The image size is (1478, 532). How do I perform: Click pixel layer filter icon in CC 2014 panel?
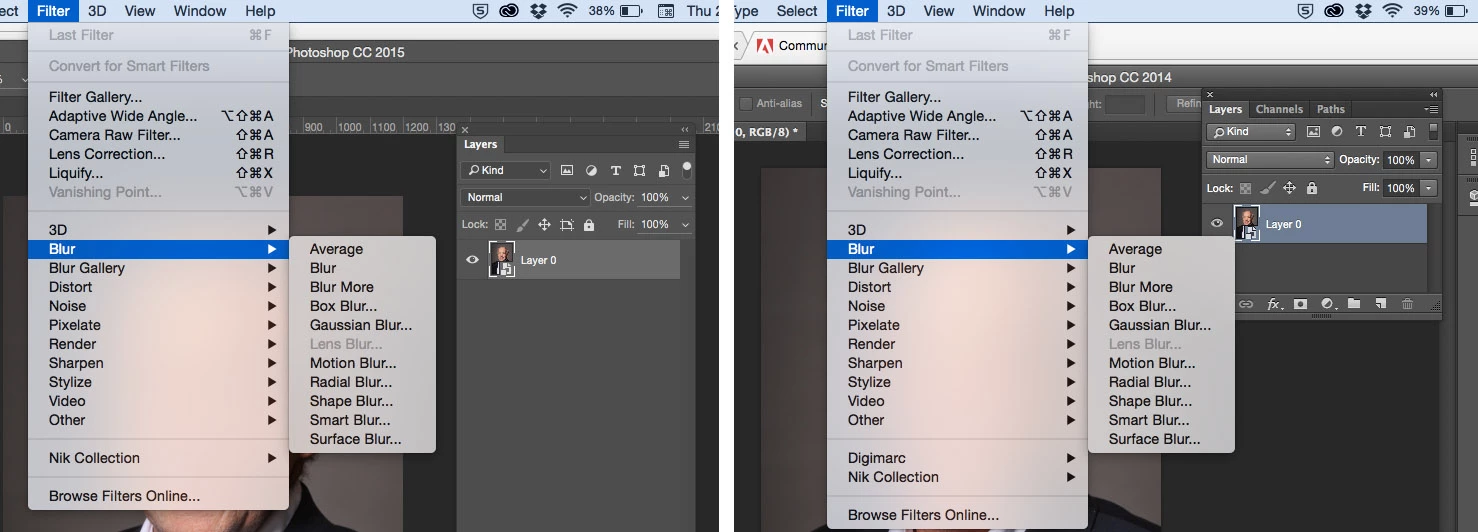click(x=1313, y=132)
